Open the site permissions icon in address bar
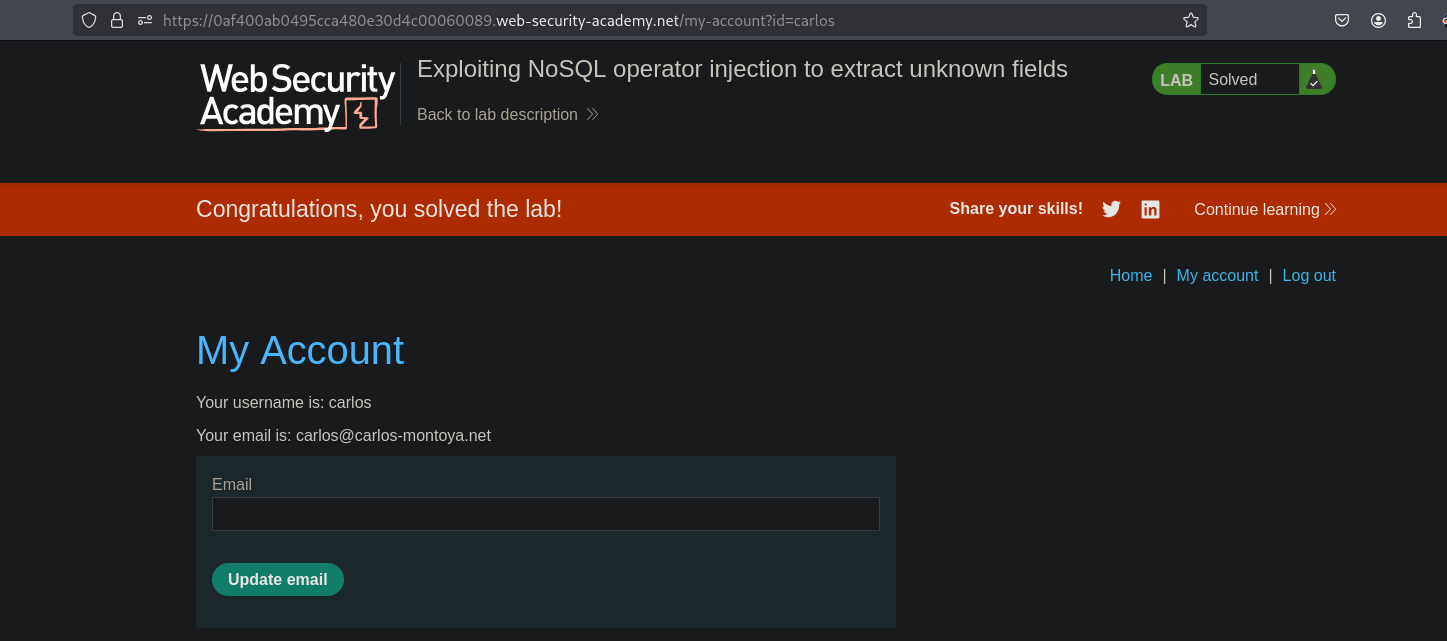Image resolution: width=1447 pixels, height=641 pixels. pos(145,20)
